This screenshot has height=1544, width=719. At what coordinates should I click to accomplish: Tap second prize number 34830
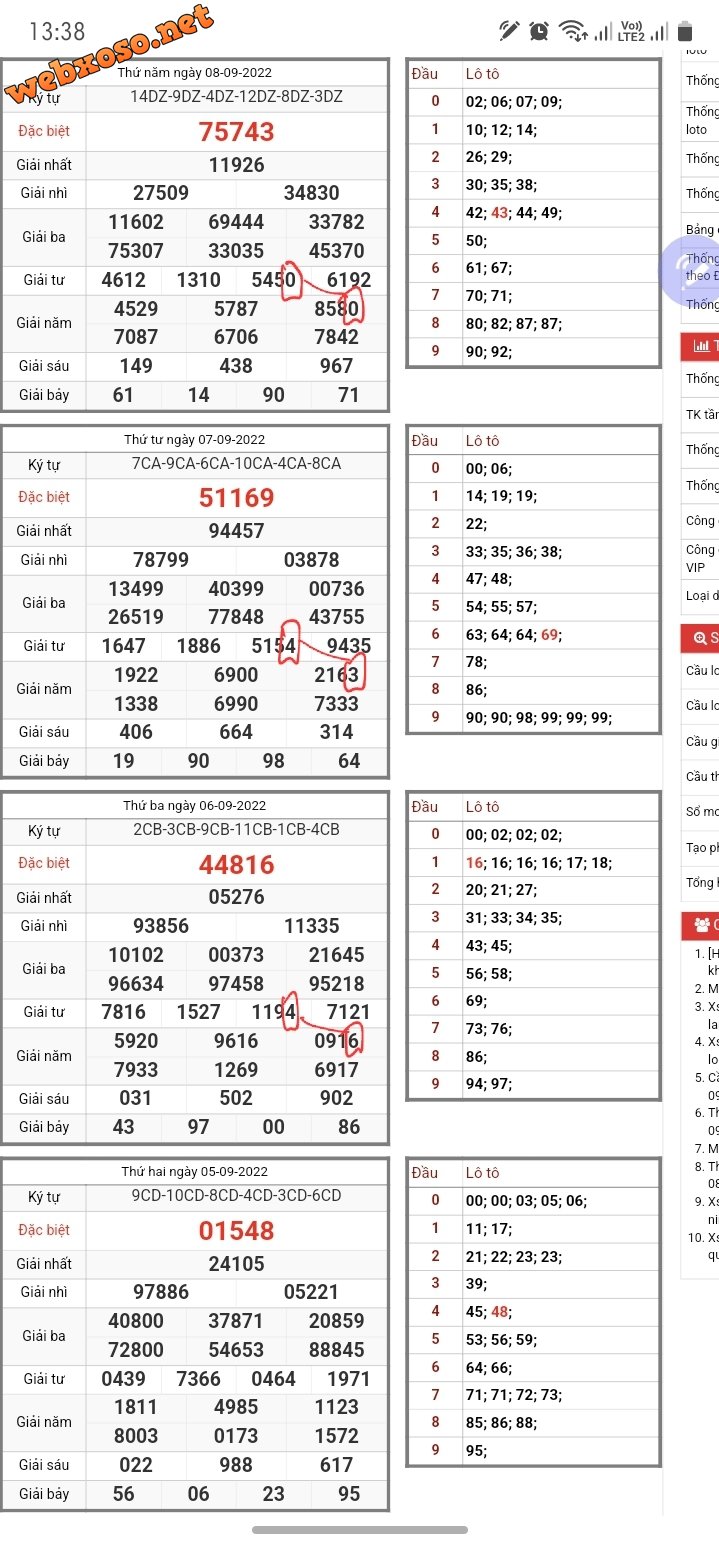tap(312, 193)
